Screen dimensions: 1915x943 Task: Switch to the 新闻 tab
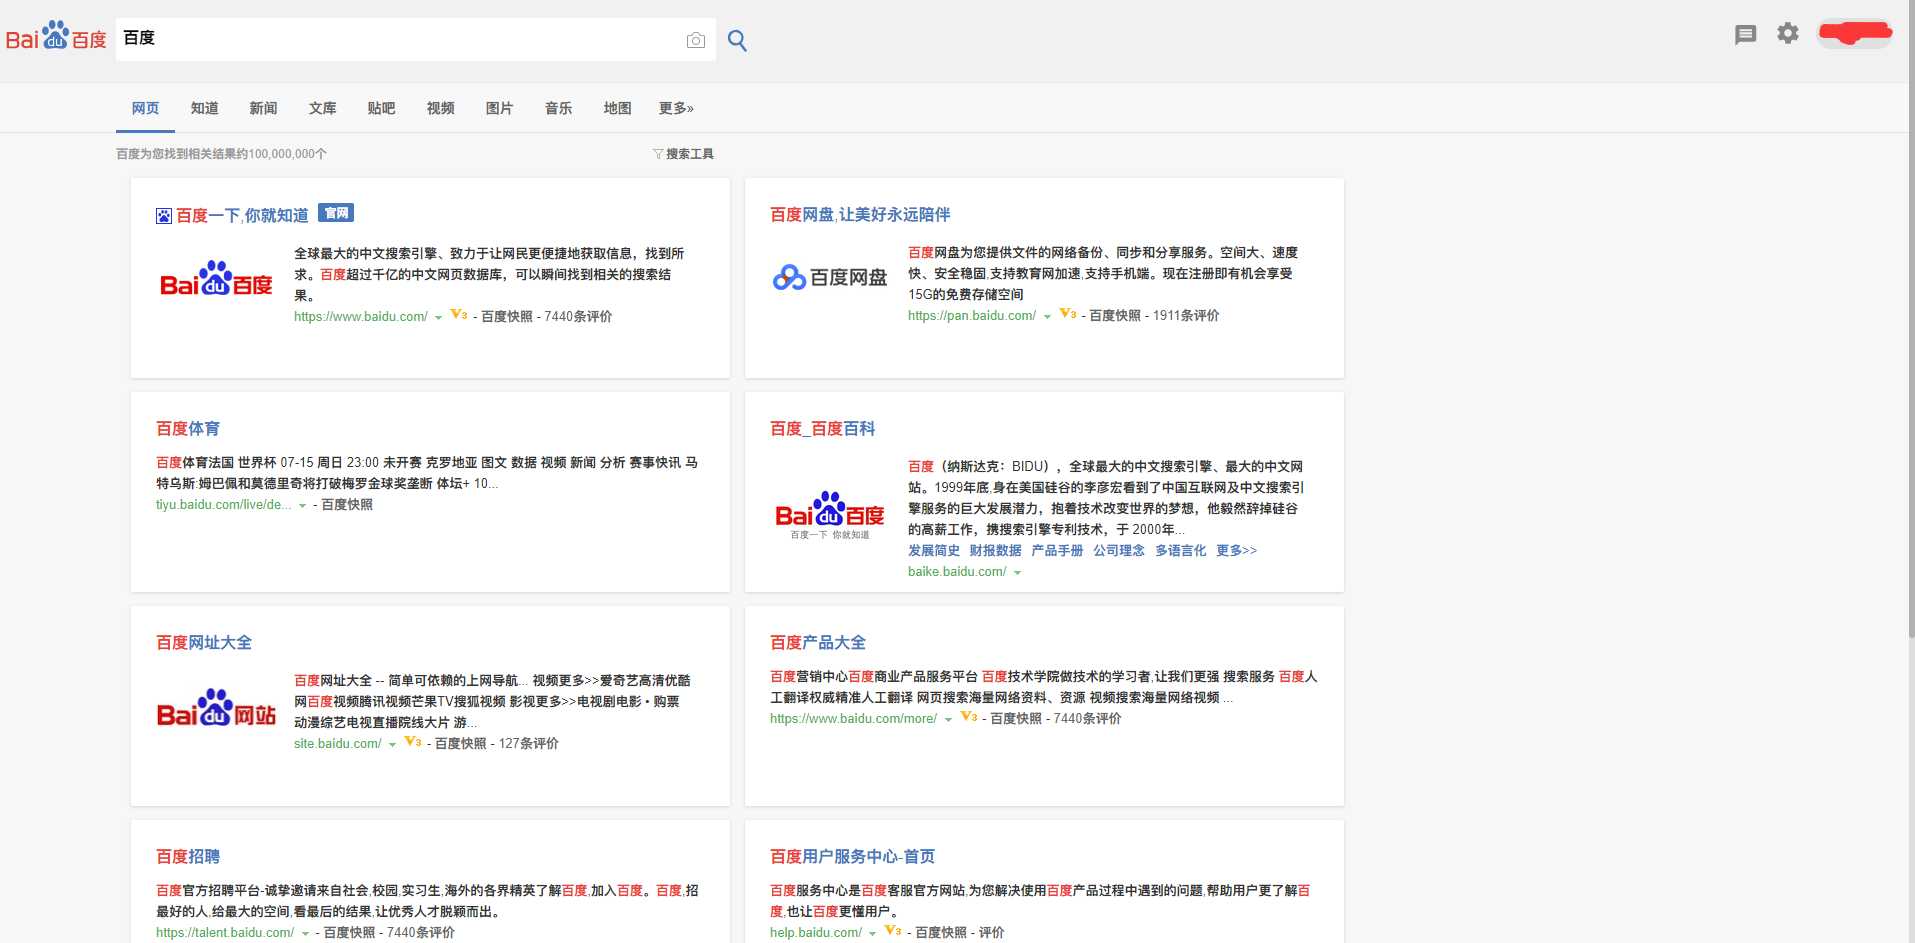coord(263,108)
